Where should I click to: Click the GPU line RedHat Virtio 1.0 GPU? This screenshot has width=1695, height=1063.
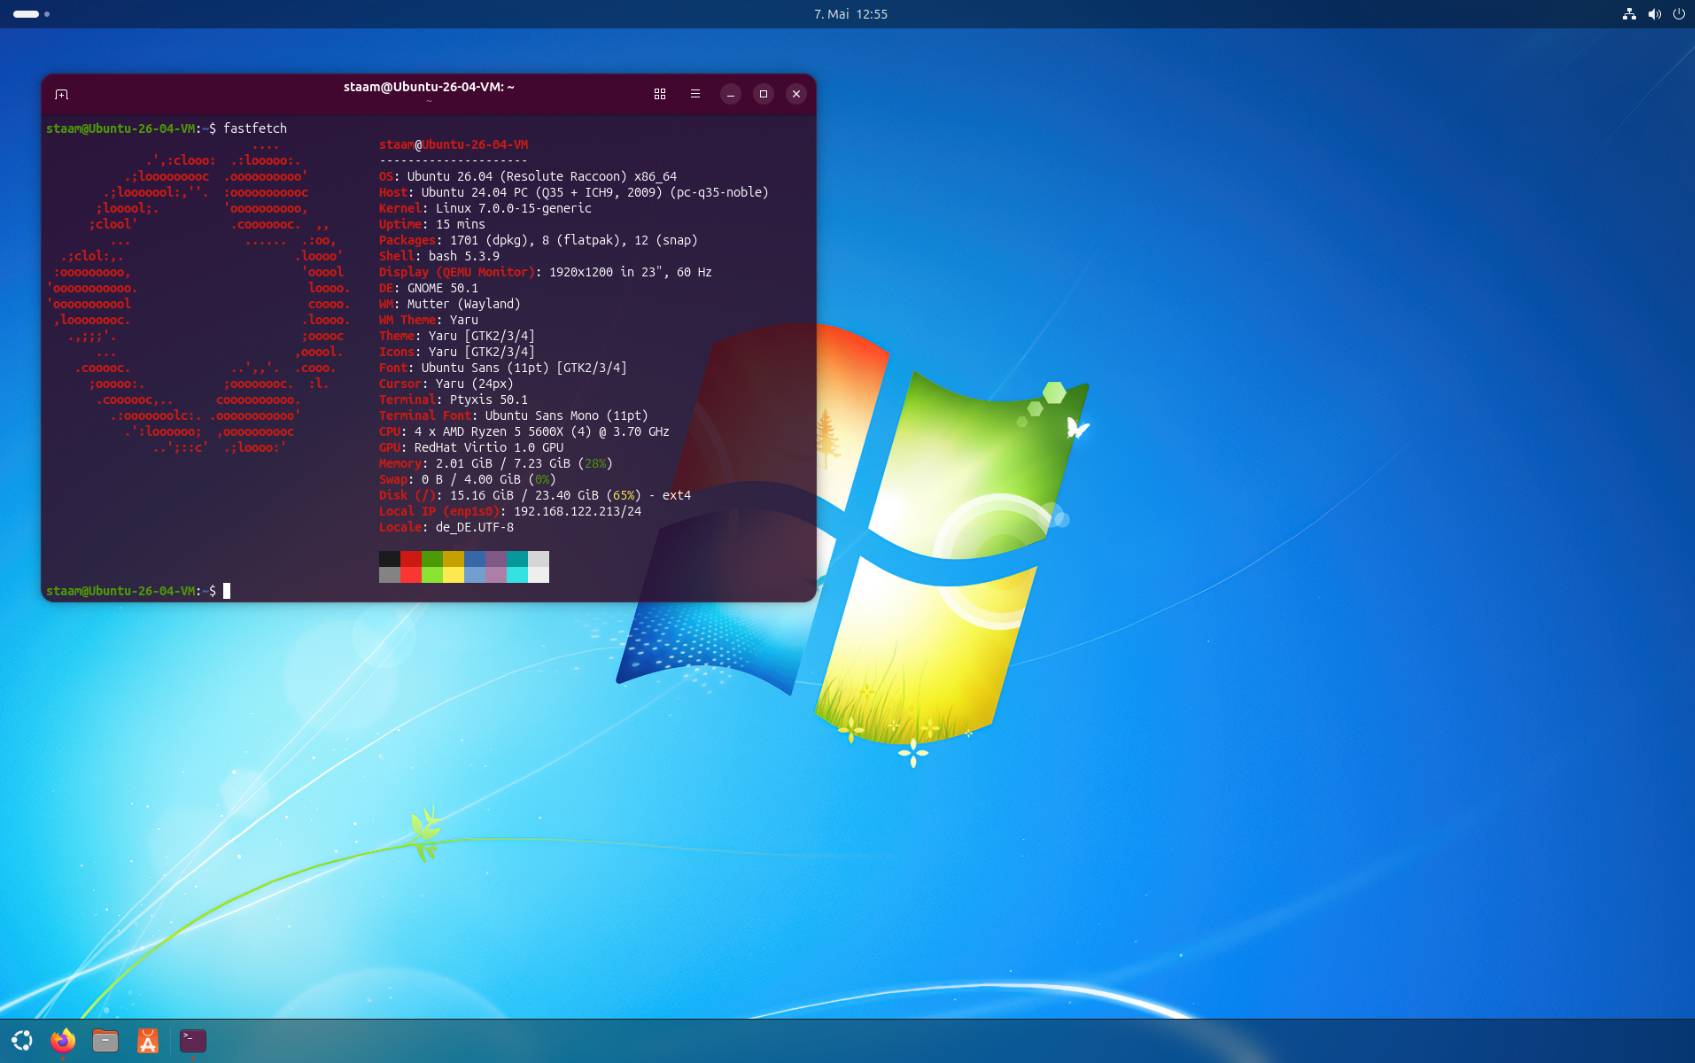[471, 448]
